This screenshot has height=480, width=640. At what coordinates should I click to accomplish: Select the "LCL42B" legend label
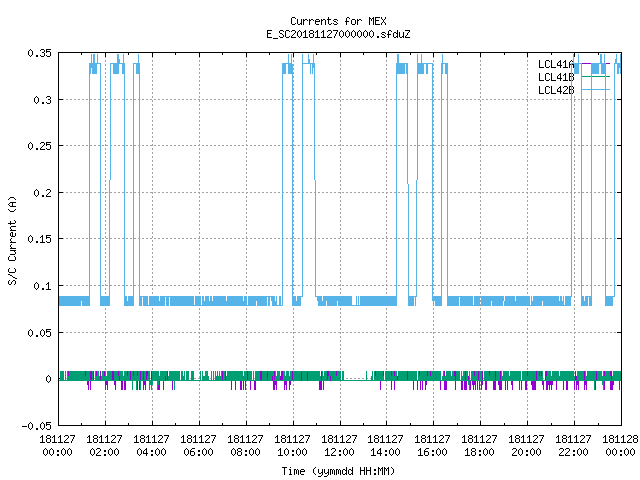(x=556, y=90)
